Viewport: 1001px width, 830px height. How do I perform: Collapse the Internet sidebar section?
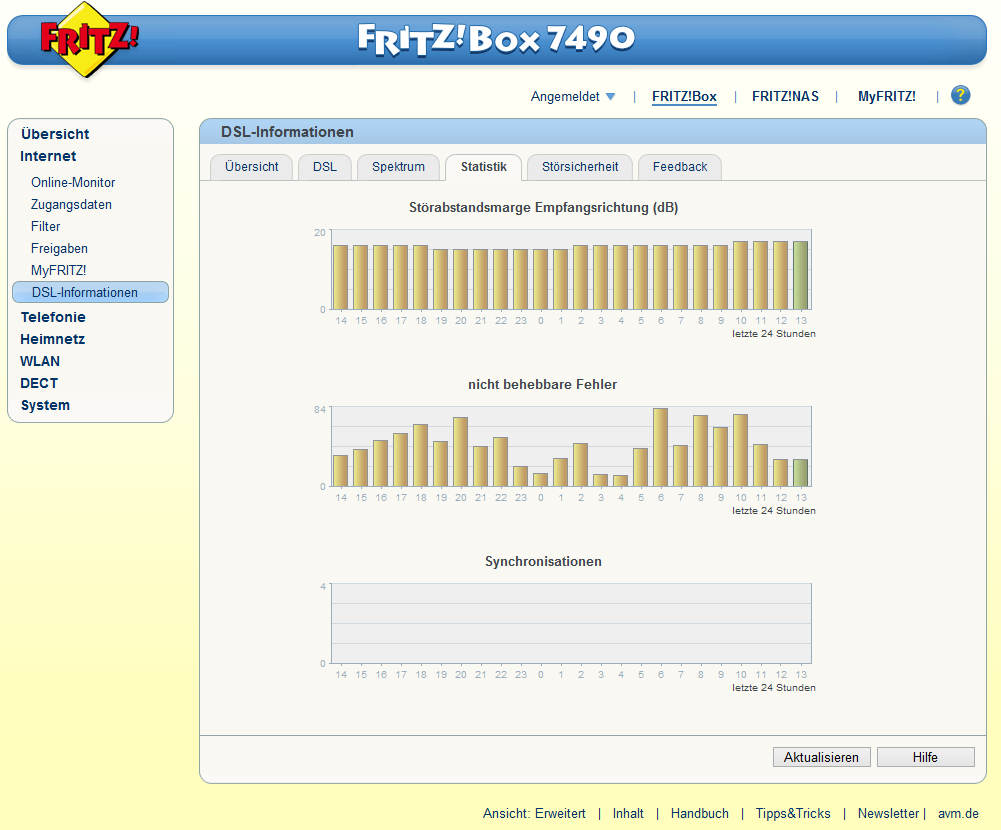tap(48, 156)
